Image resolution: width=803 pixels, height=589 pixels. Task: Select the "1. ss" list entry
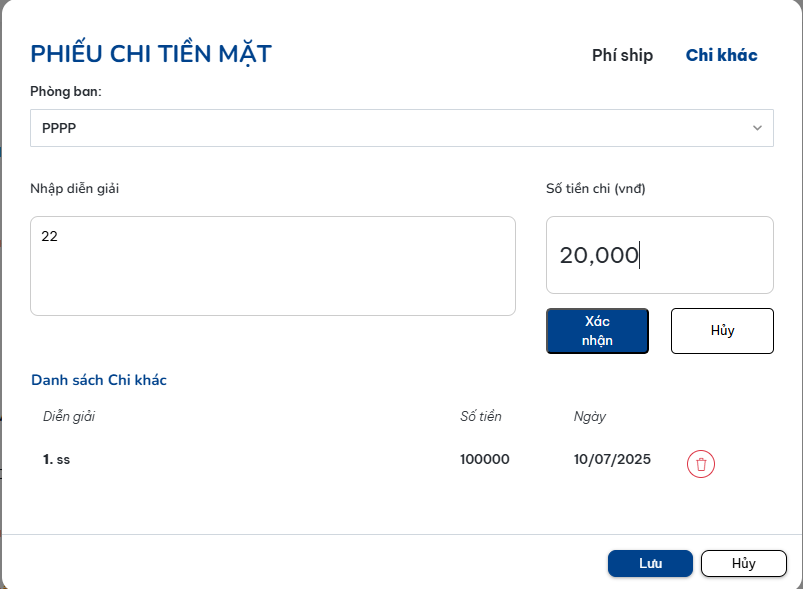[57, 460]
